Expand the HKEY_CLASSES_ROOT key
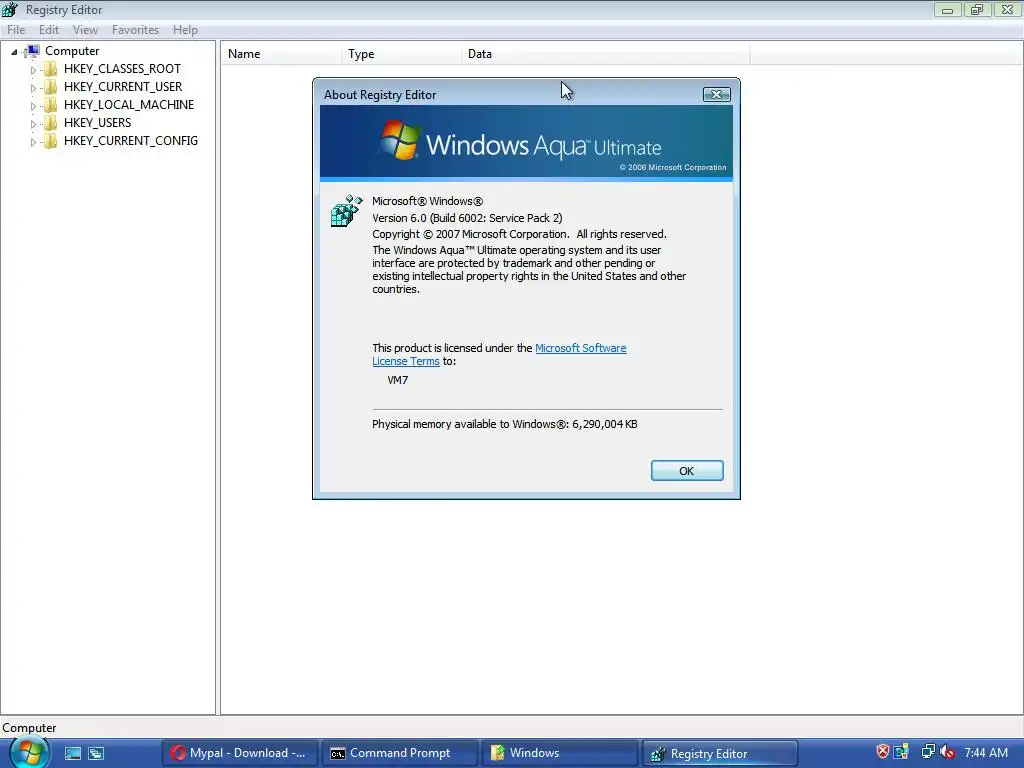The height and width of the screenshot is (768, 1024). coord(33,70)
